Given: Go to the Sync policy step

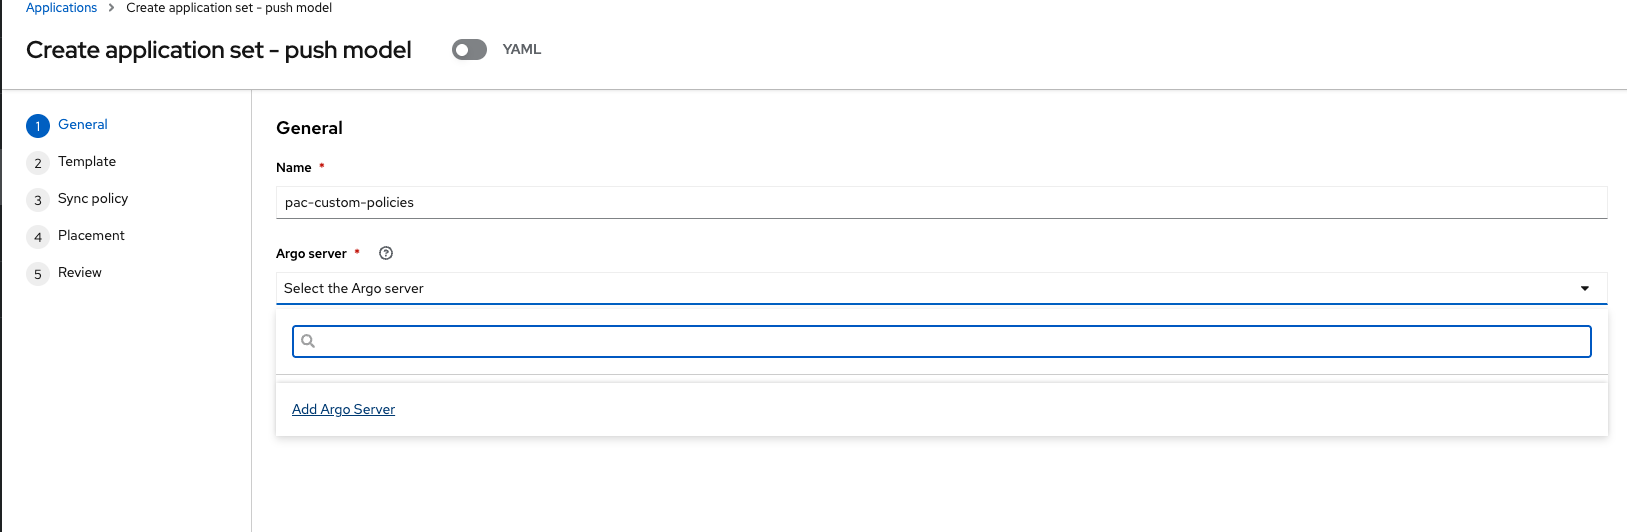Looking at the screenshot, I should click(x=93, y=198).
